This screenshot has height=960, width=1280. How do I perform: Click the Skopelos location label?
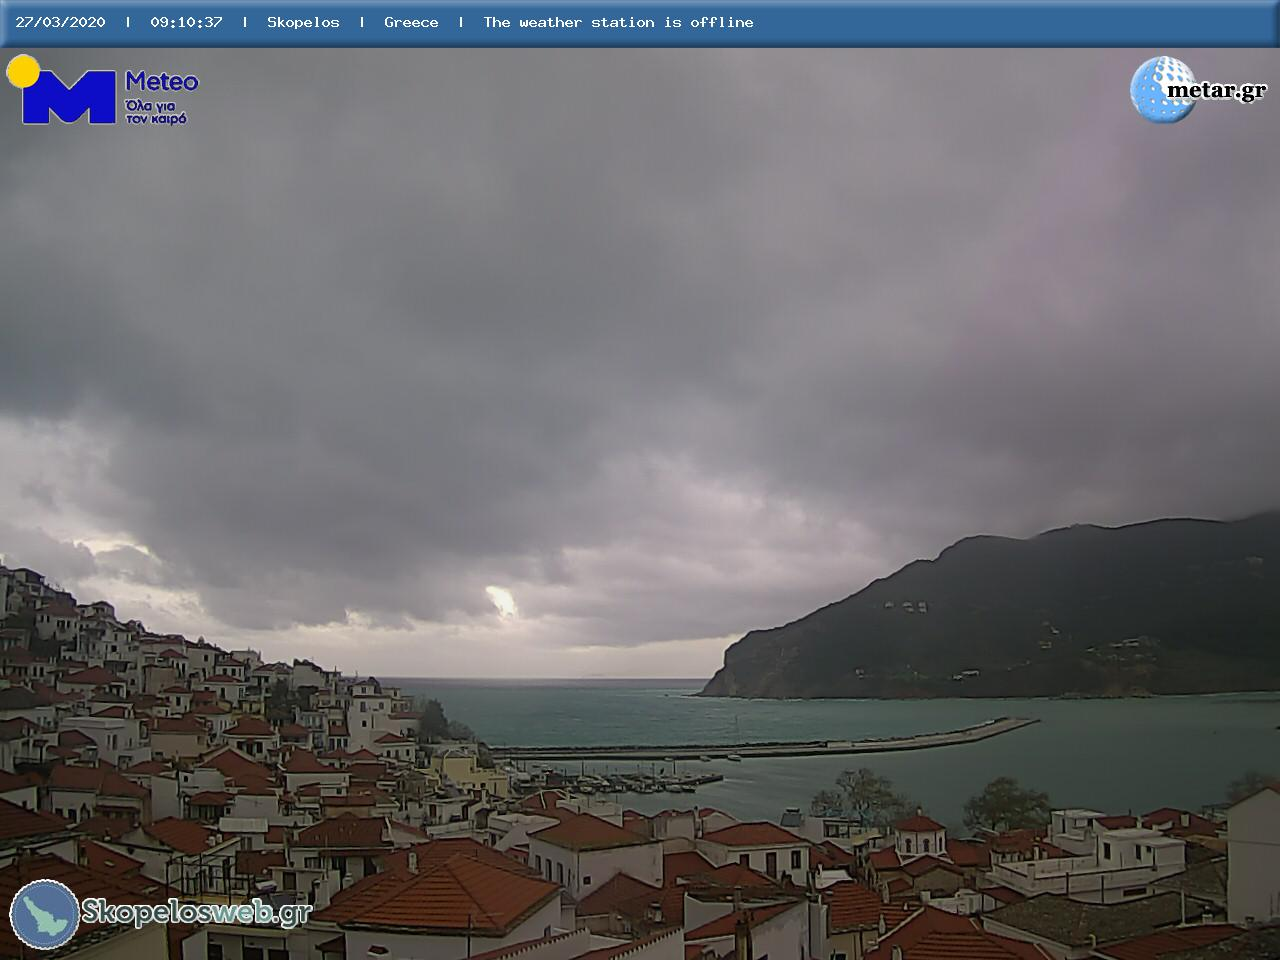point(303,22)
